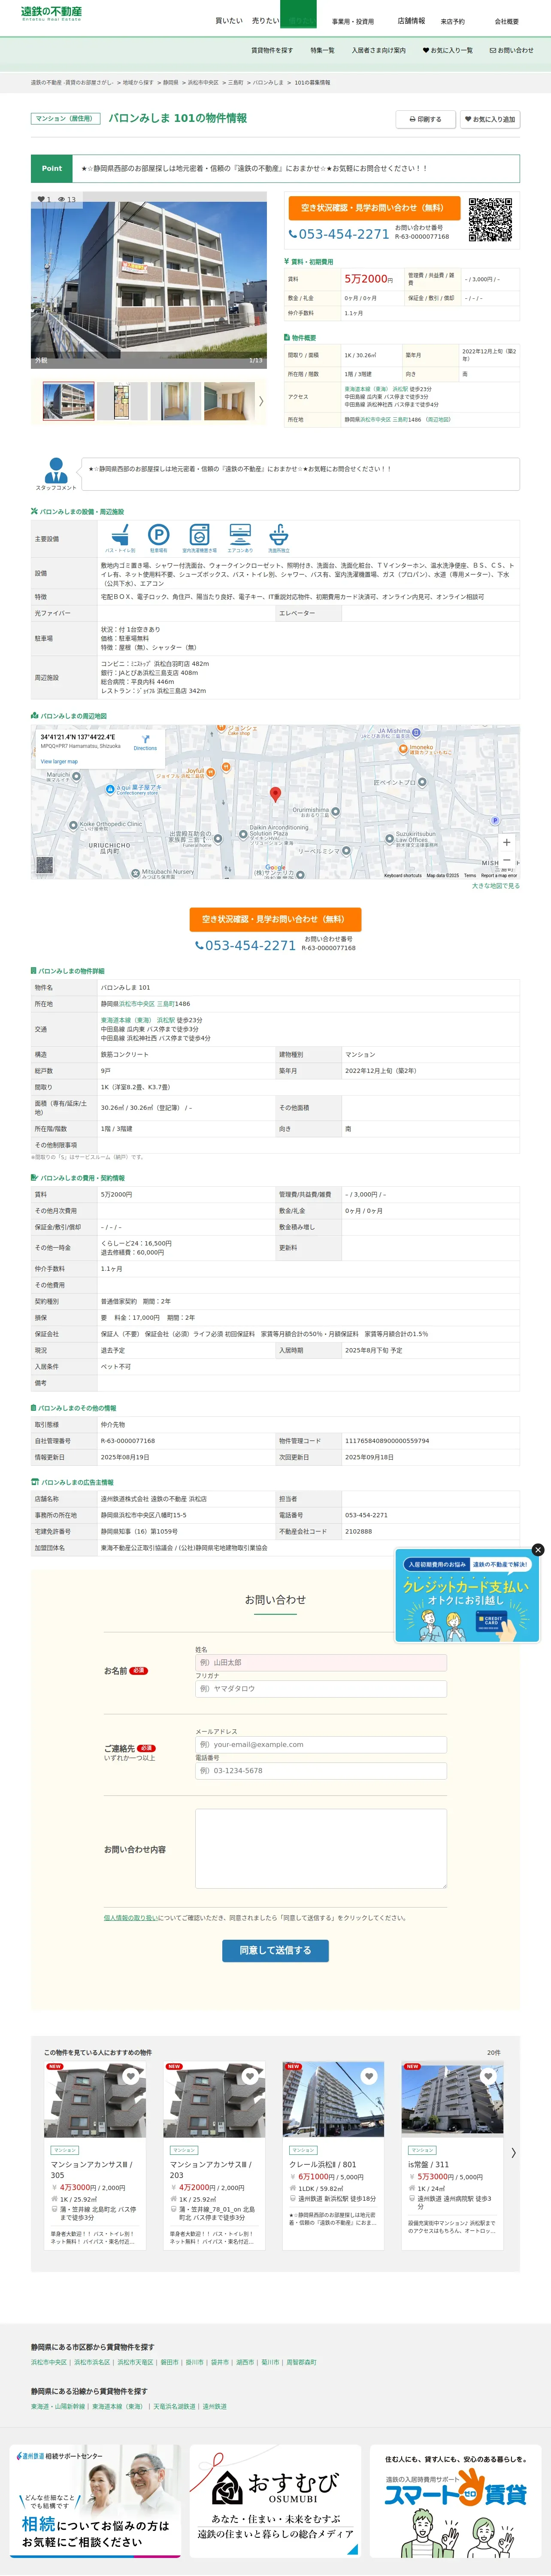Favorite マンションアカンサスⅢ 203 heart icon

pos(250,2076)
